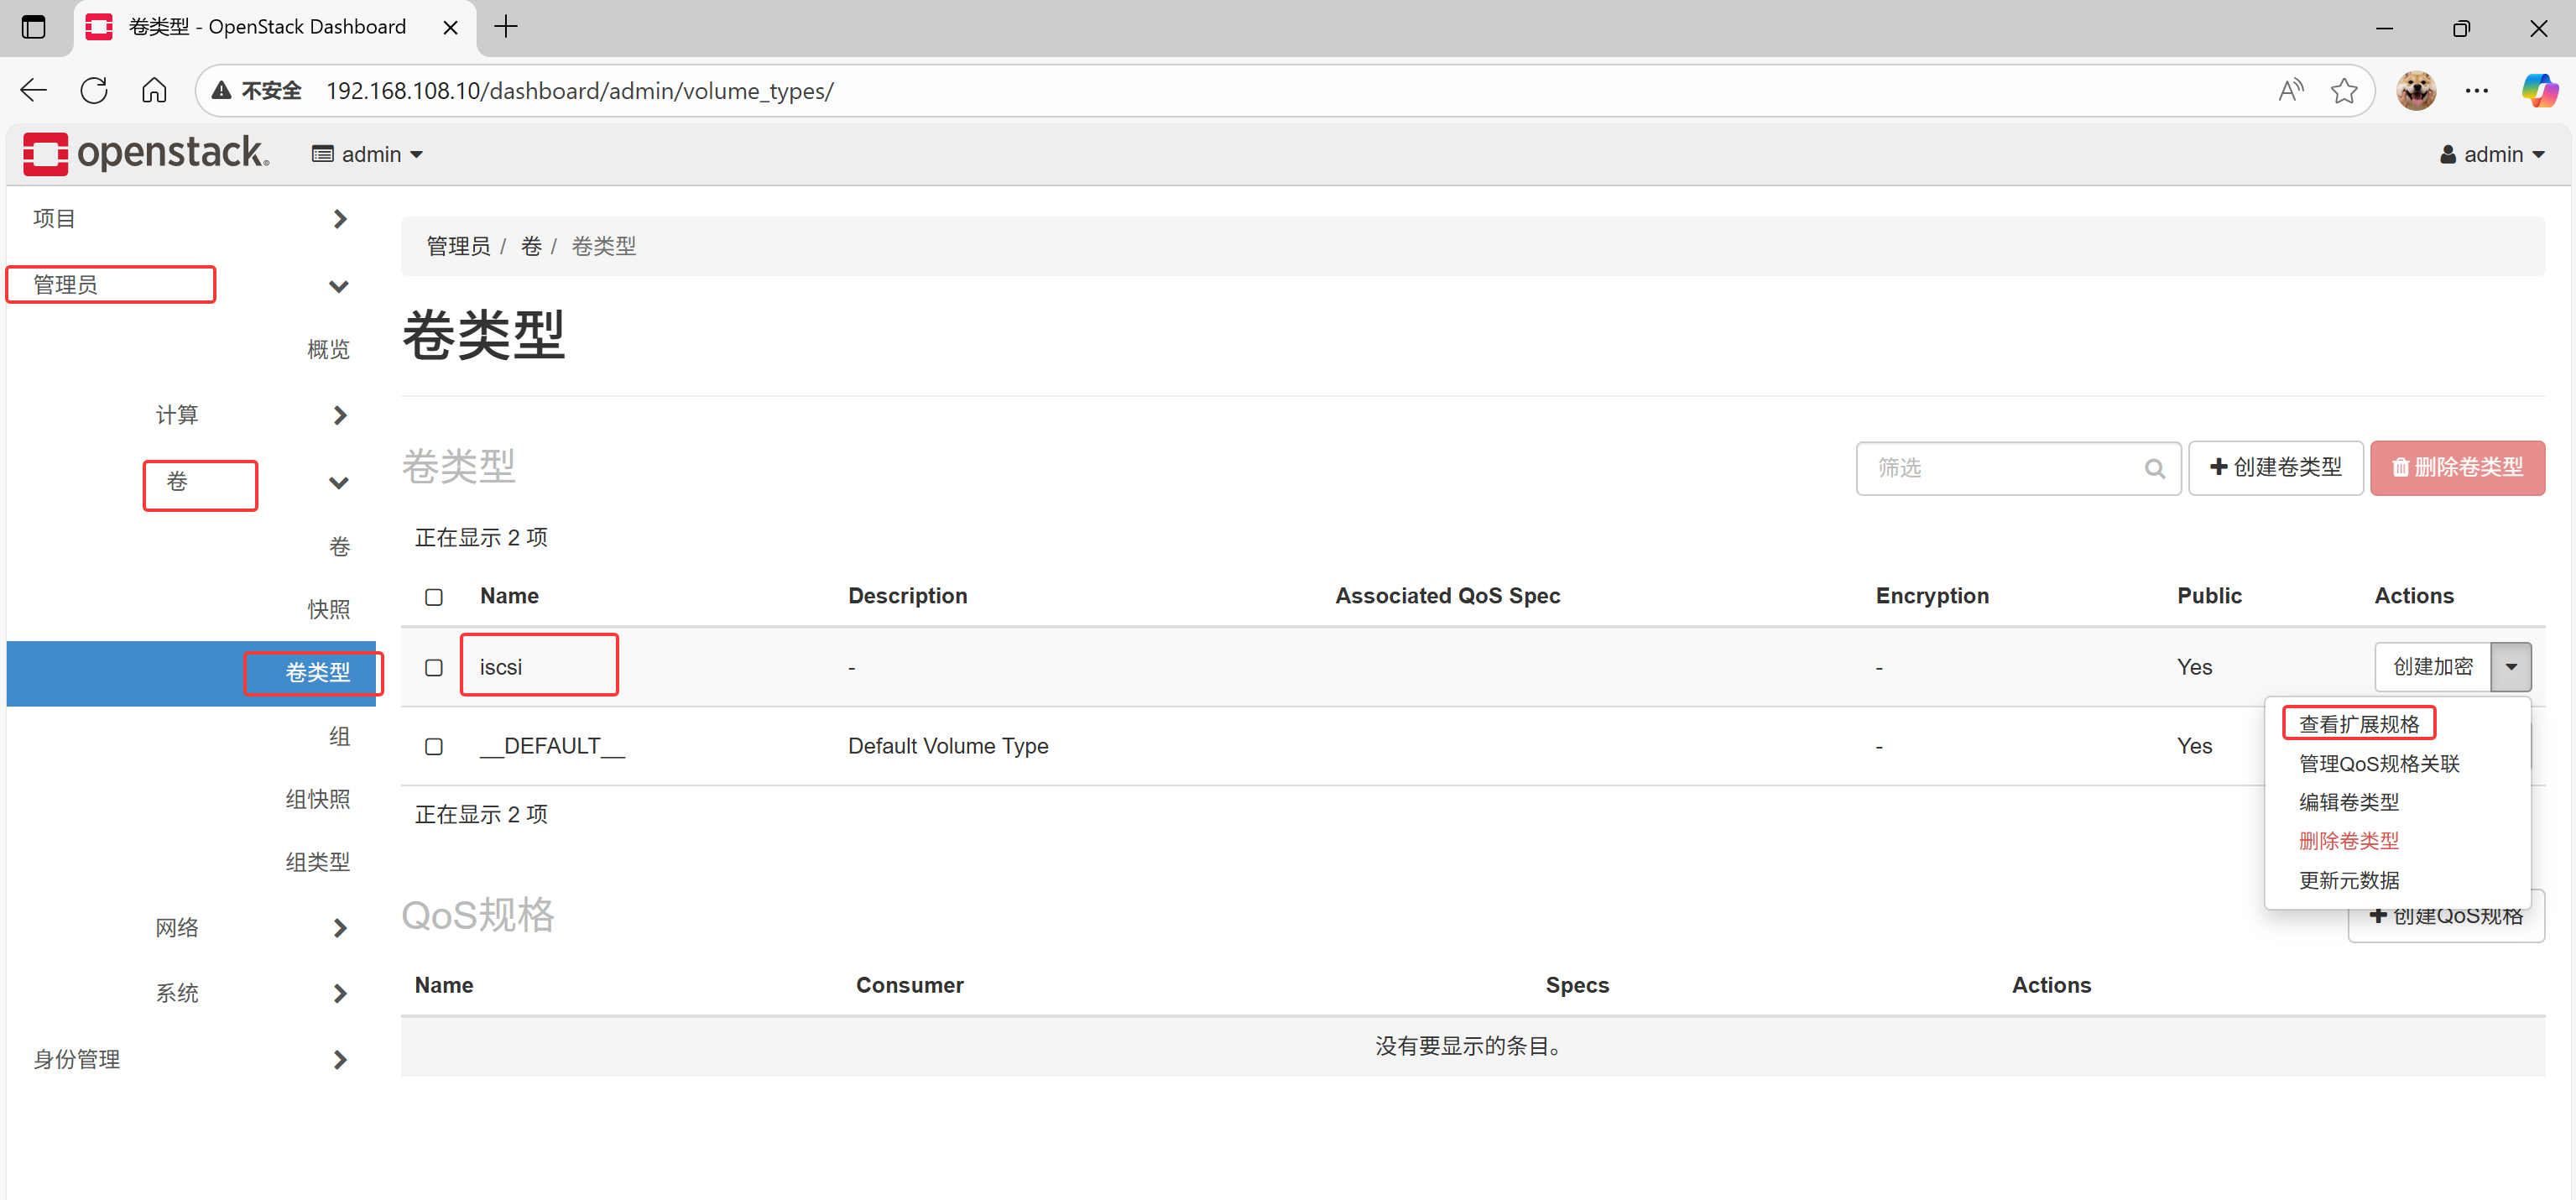Click the browser home icon
Screen dimensions: 2576x1200
click(154, 91)
